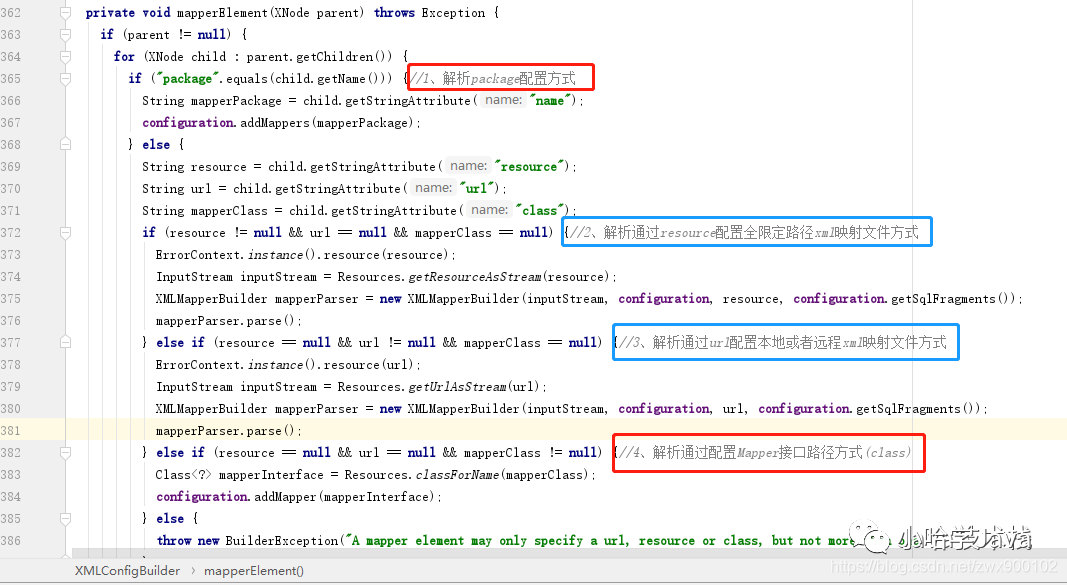The height and width of the screenshot is (585, 1067).
Task: Collapse the fold marker at line 363
Action: click(65, 35)
